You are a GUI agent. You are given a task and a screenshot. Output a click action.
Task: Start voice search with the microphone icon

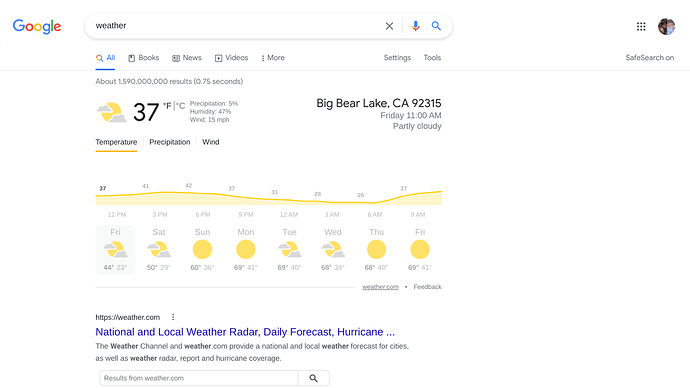[x=415, y=26]
